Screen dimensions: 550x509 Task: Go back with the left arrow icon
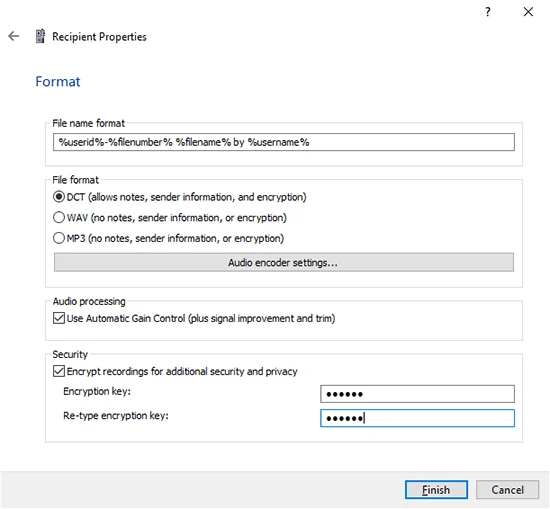(13, 36)
